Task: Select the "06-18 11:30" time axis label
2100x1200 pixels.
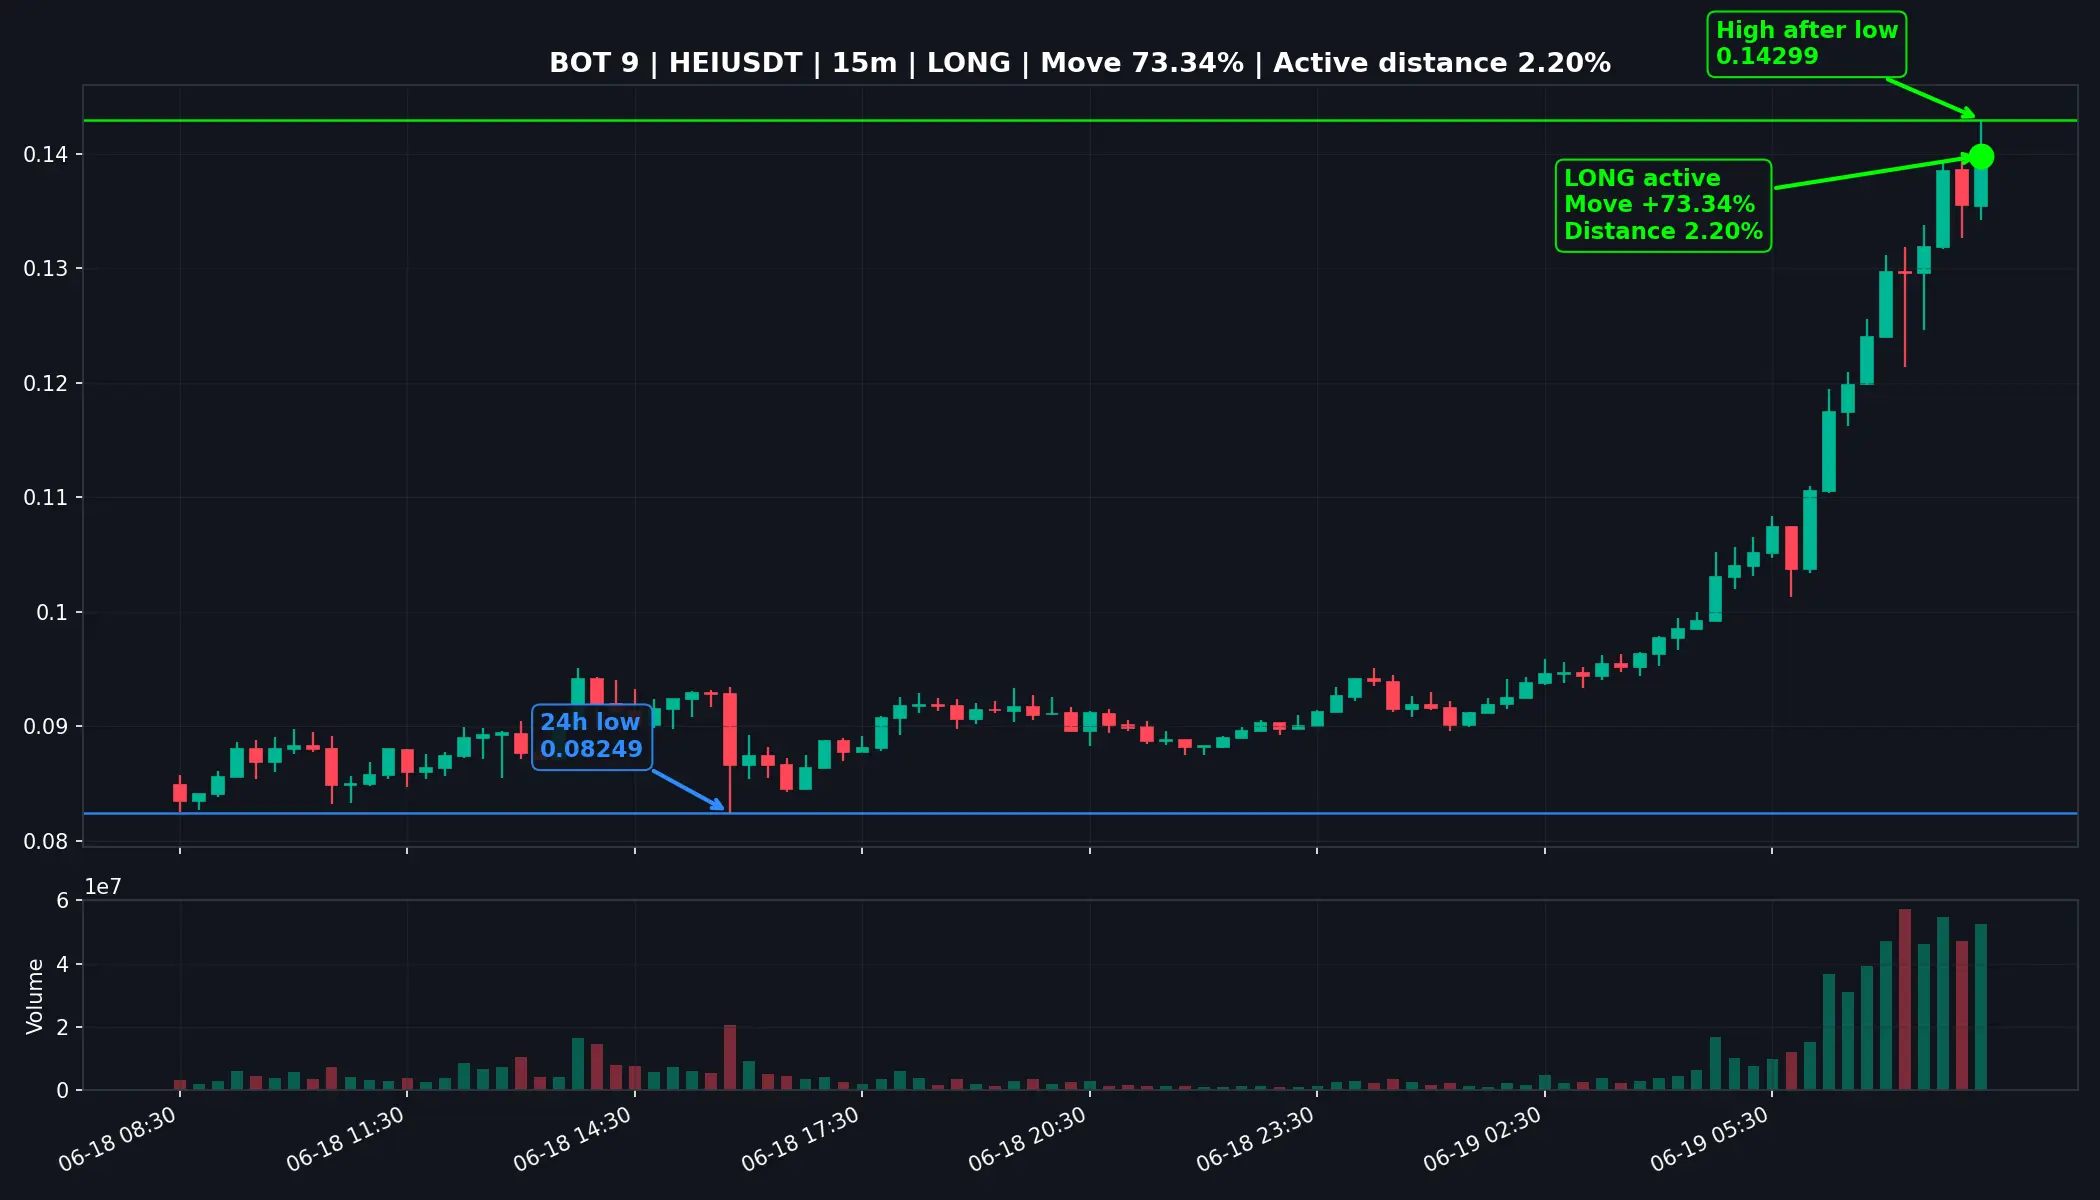Action: (x=346, y=1140)
